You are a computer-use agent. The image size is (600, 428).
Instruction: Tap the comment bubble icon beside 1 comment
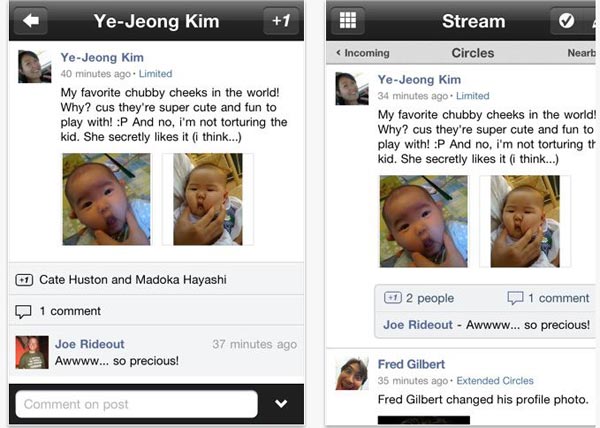[23, 311]
